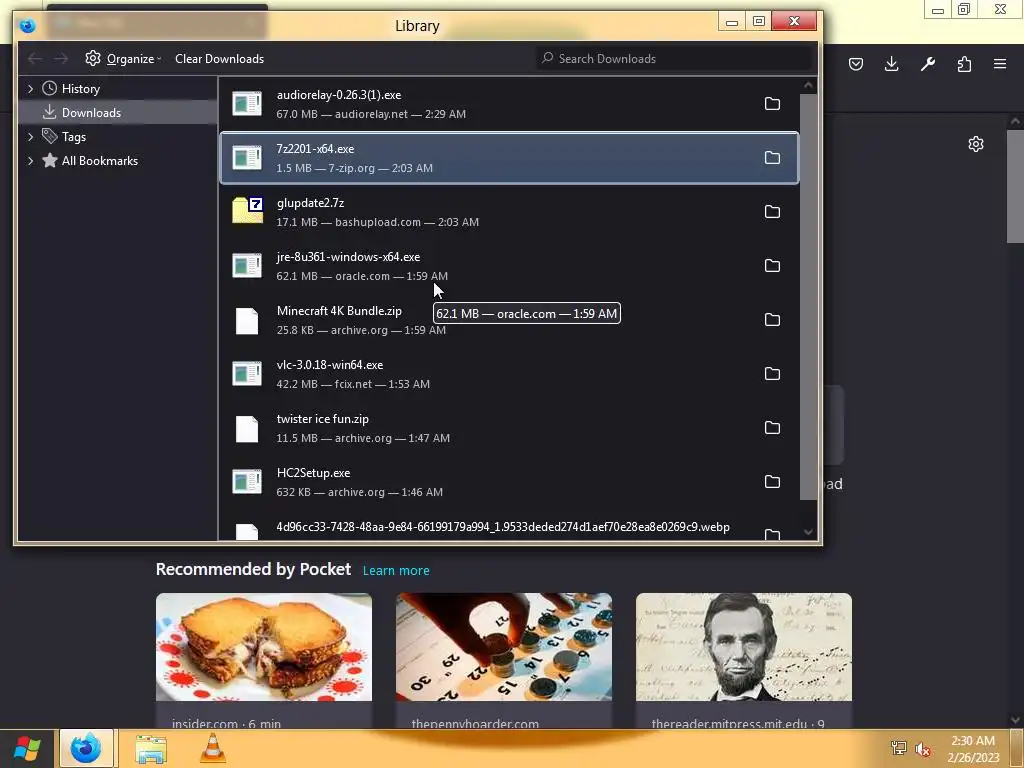The height and width of the screenshot is (768, 1024).
Task: Open the Firefox hamburger application menu
Action: point(1000,64)
